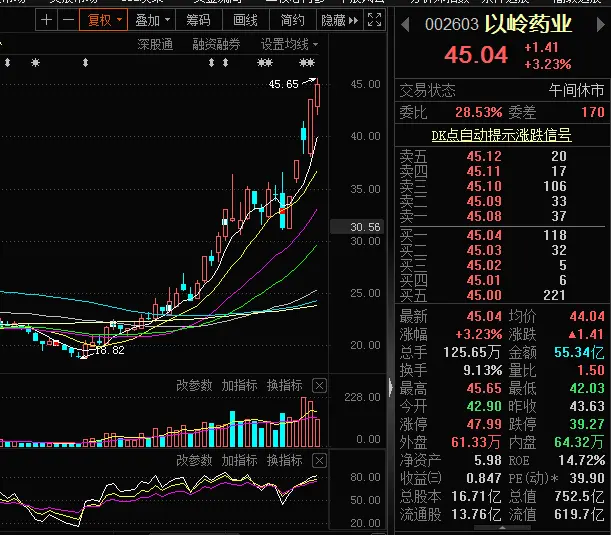Select the 画线 drawing tool
Screen dimensions: 611x535
click(245, 20)
